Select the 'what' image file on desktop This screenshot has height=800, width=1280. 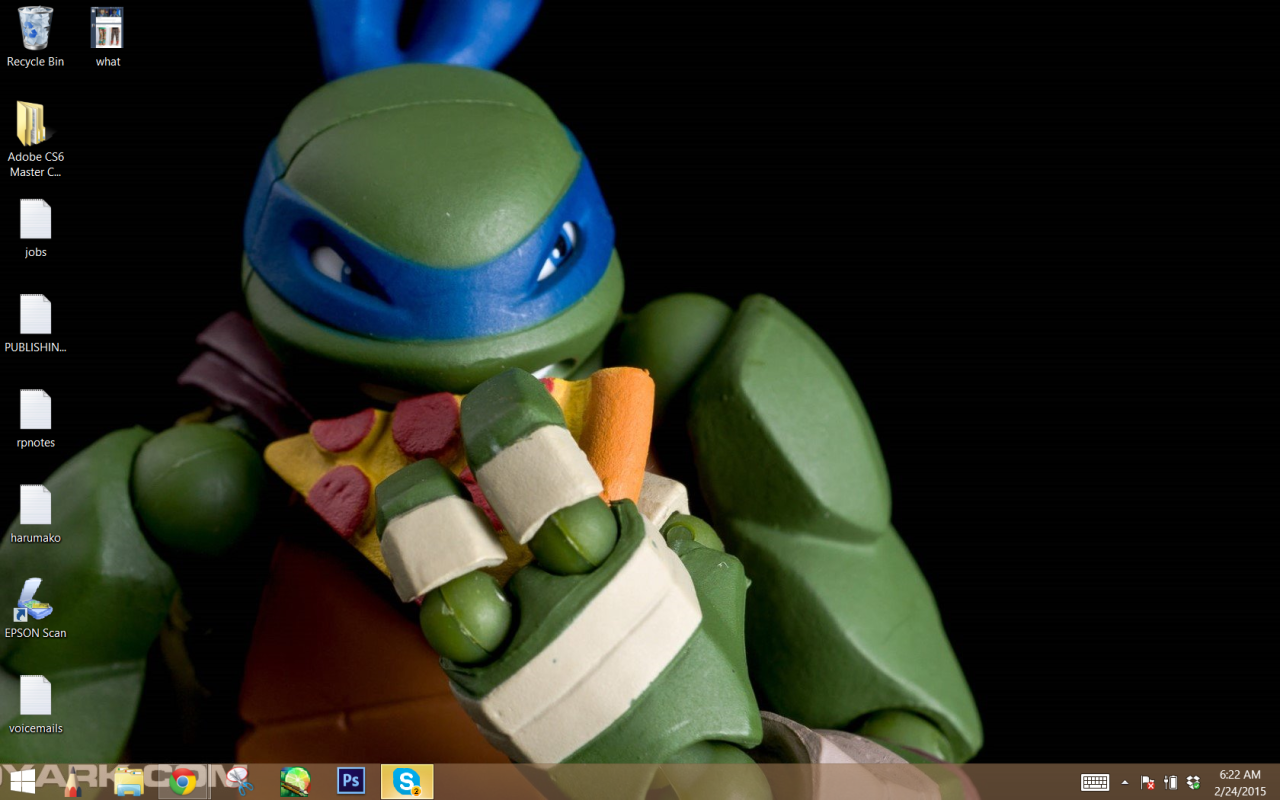pyautogui.click(x=107, y=37)
